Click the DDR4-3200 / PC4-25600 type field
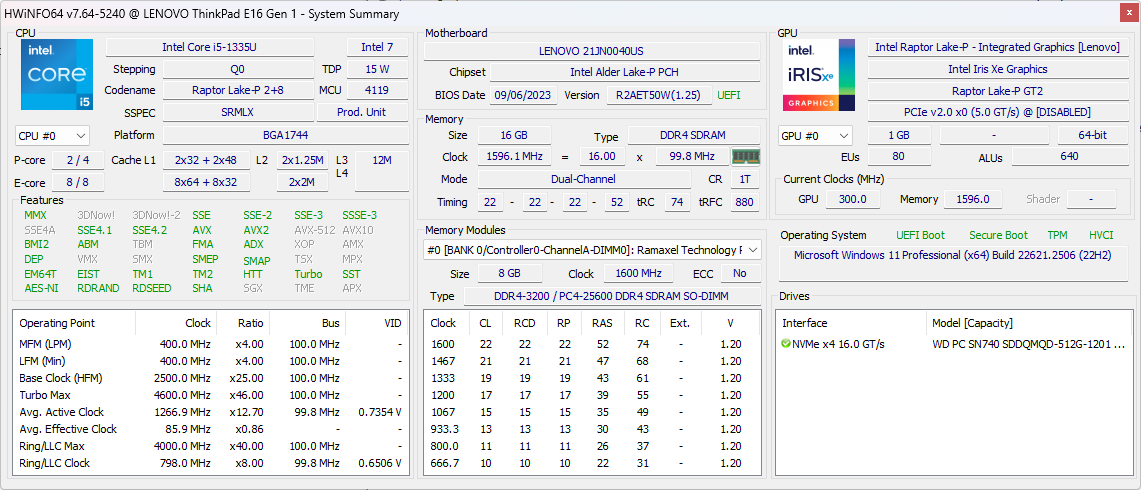This screenshot has width=1141, height=490. (x=611, y=296)
